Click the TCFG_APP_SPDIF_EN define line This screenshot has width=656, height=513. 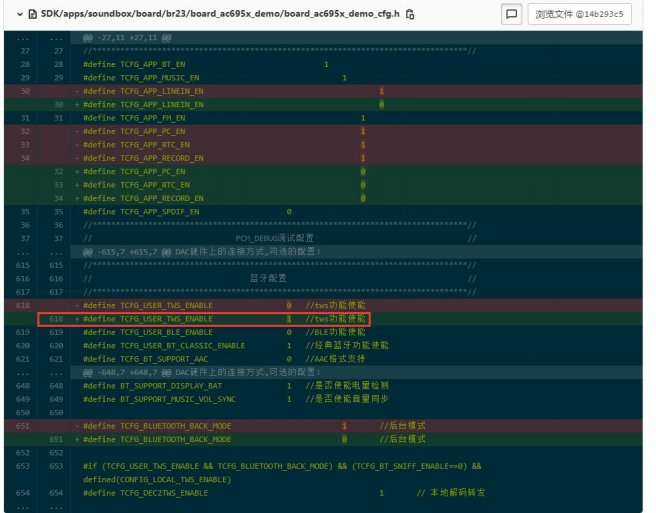tap(356, 212)
